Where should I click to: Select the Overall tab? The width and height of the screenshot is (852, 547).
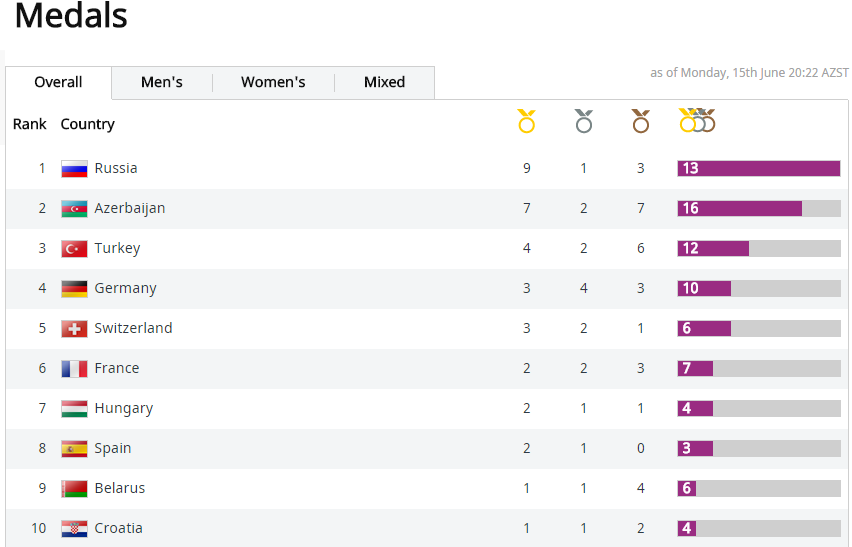click(x=58, y=83)
